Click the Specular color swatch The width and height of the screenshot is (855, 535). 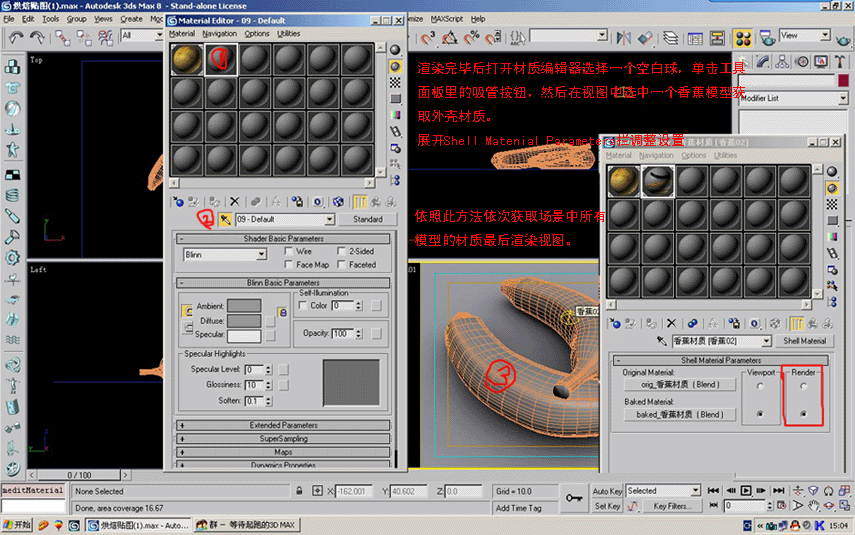click(244, 335)
